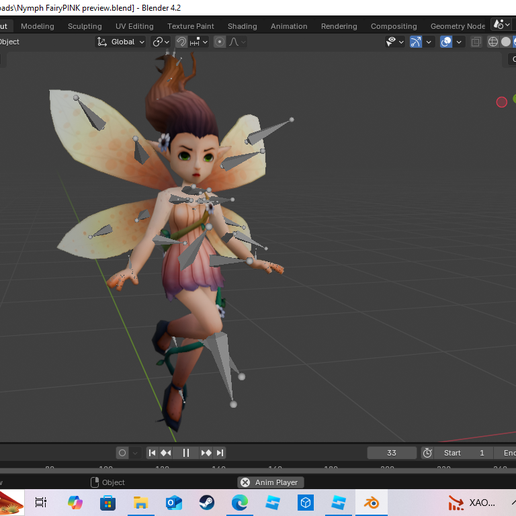Click the Start frame field
This screenshot has width=516, height=516.
(464, 453)
